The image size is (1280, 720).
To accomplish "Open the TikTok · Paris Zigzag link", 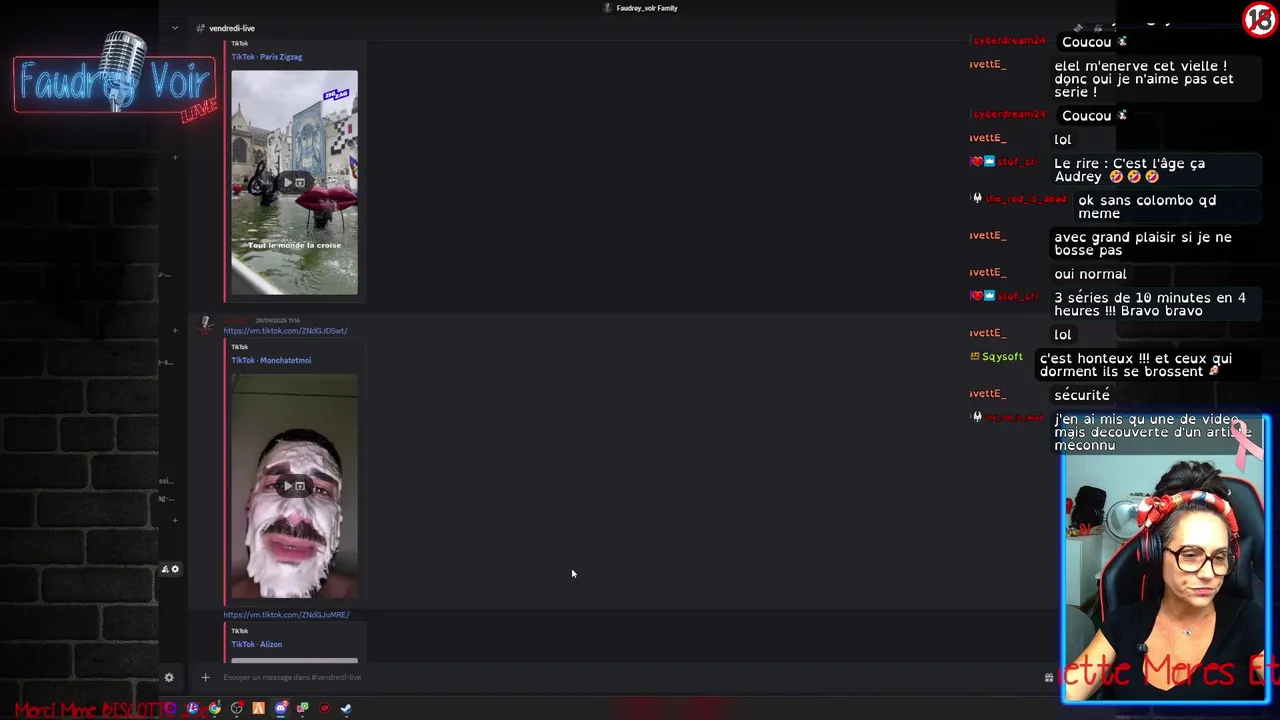I will (267, 57).
